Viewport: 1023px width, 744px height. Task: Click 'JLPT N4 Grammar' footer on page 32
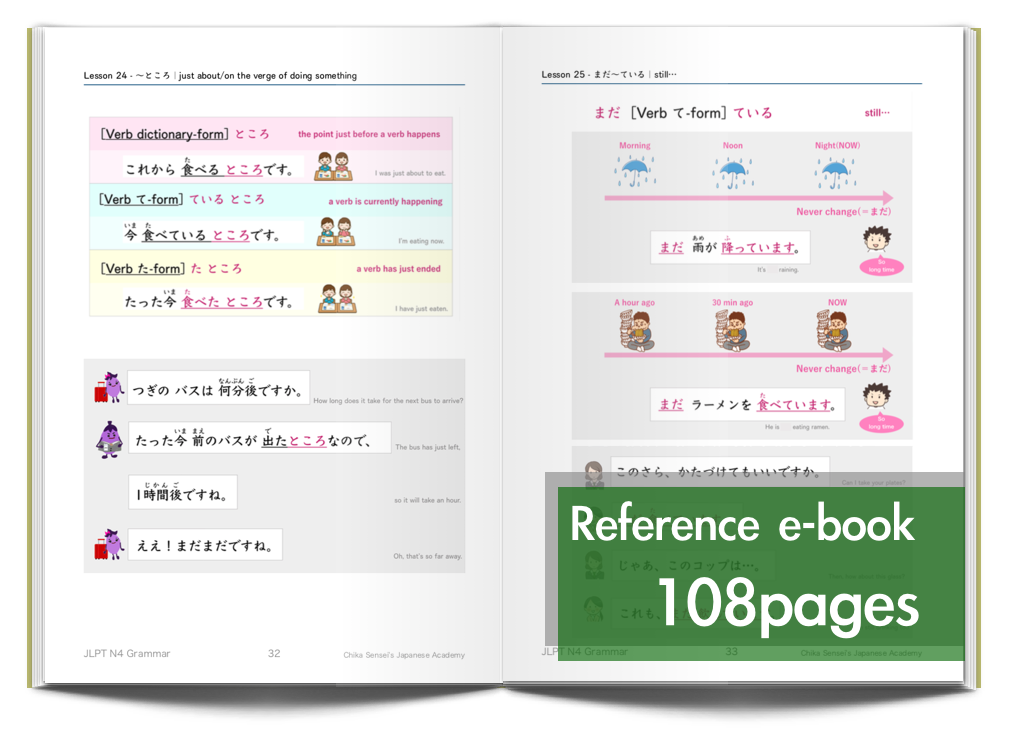127,653
